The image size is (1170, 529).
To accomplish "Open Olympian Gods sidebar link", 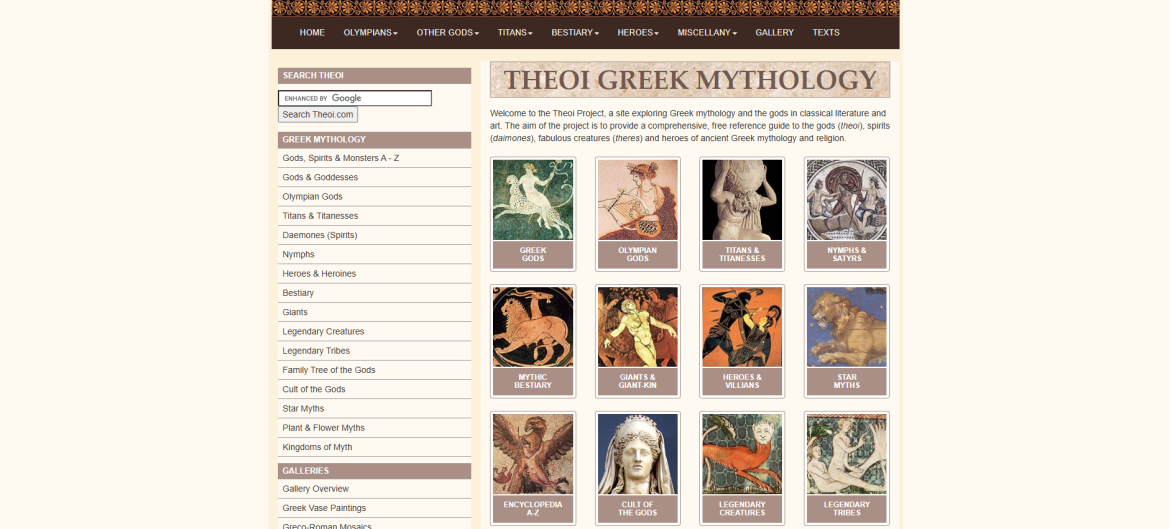I will (374, 197).
